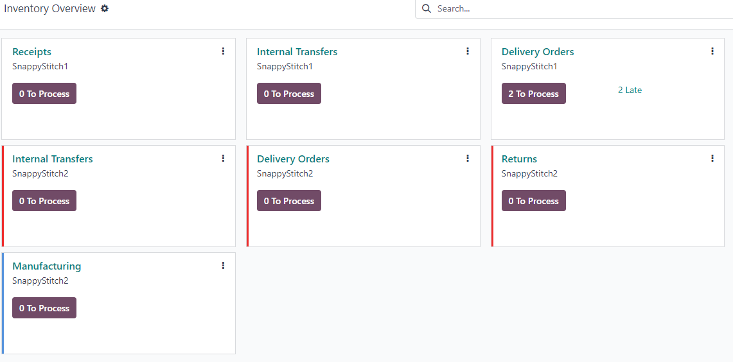
Task: Open the three-dot menu on the Manufacturing card
Action: coord(223,266)
